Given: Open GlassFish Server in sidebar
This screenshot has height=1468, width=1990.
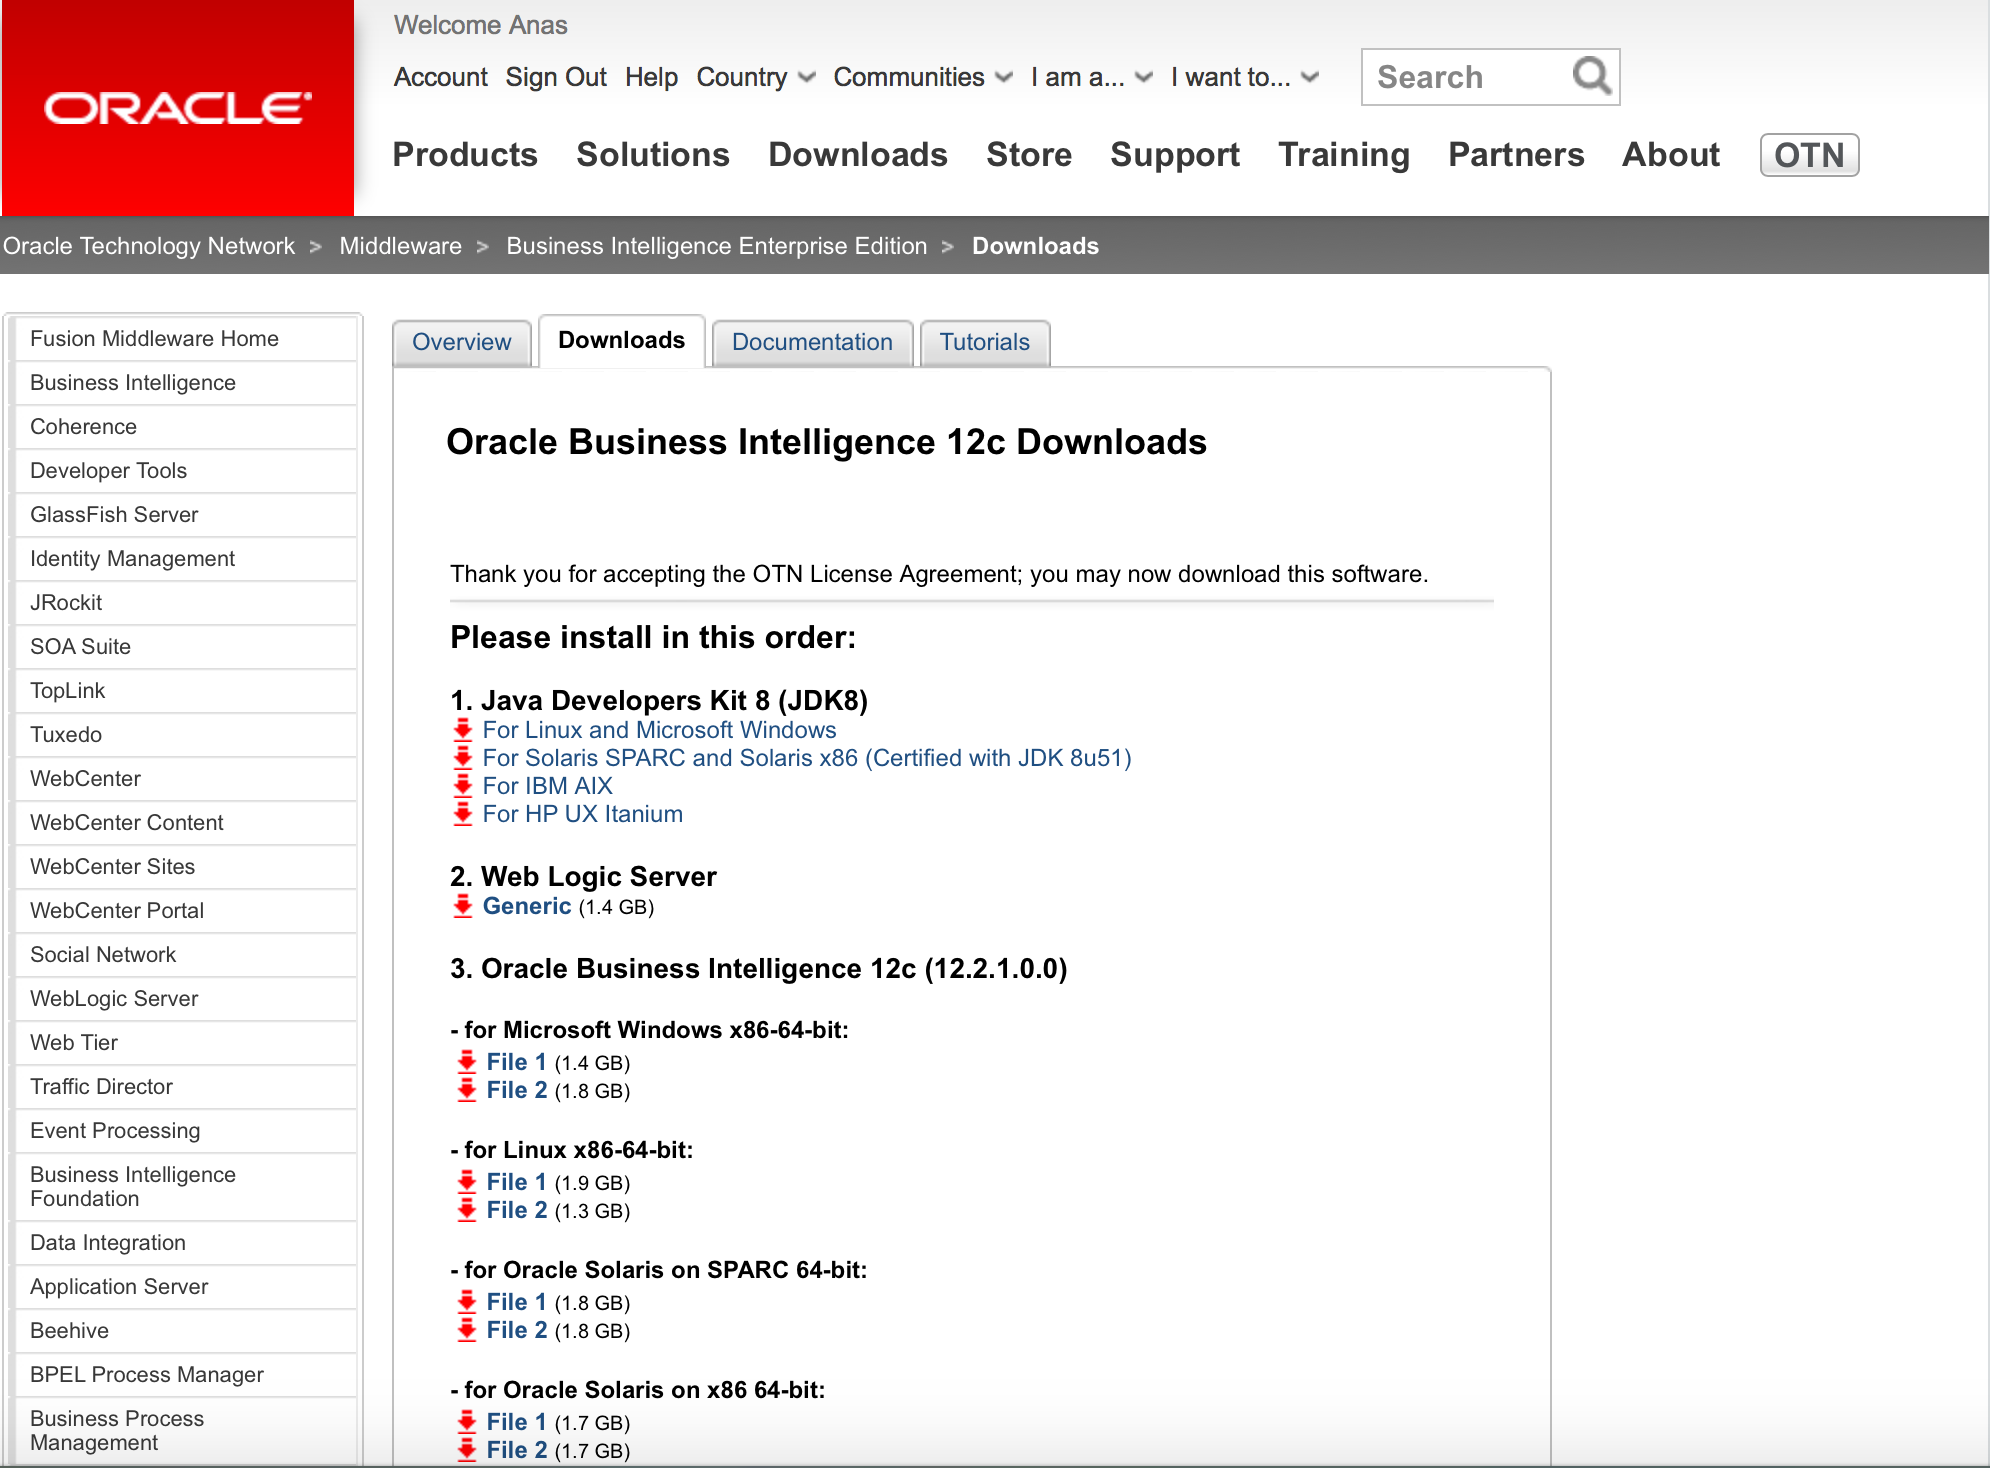Looking at the screenshot, I should coord(186,515).
